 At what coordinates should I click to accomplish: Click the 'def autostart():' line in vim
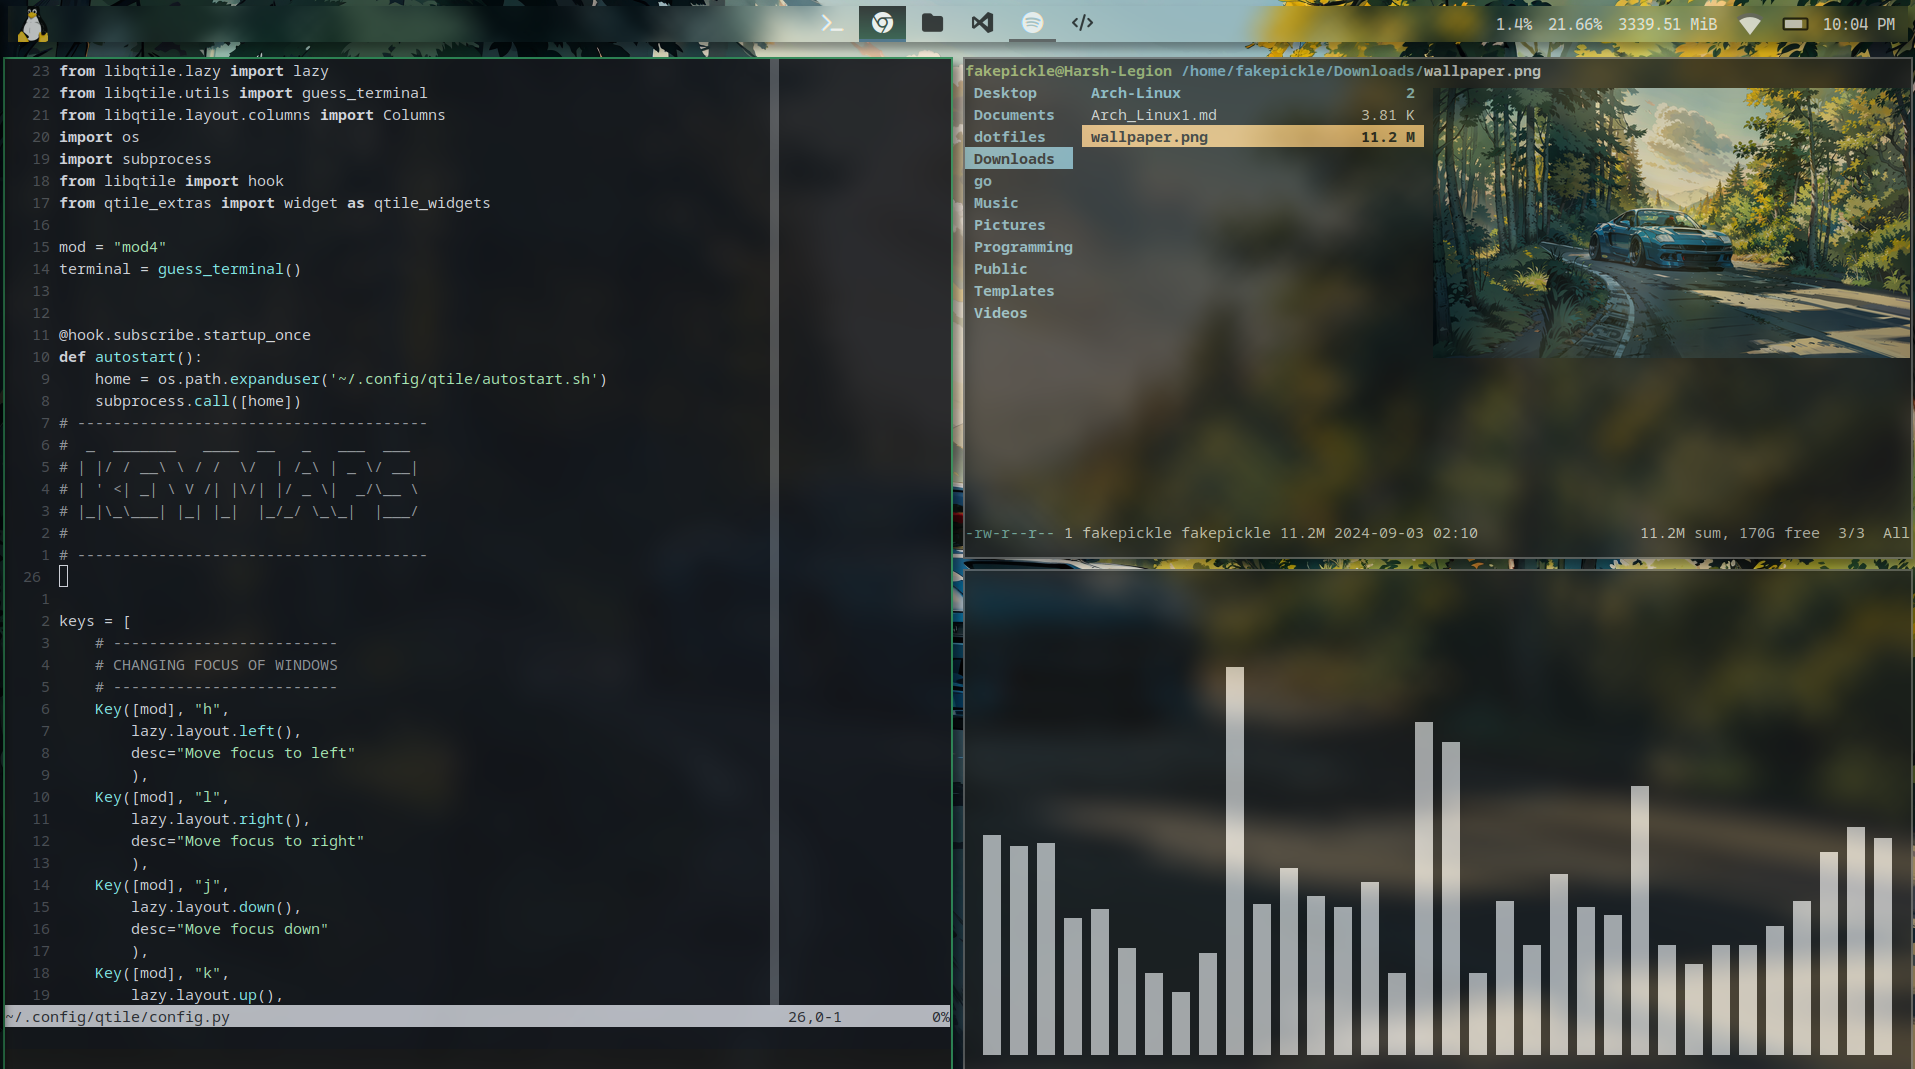tap(130, 357)
